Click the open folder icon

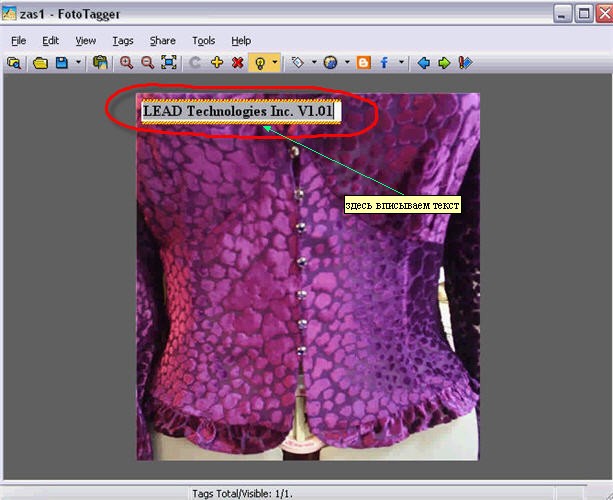tap(40, 63)
